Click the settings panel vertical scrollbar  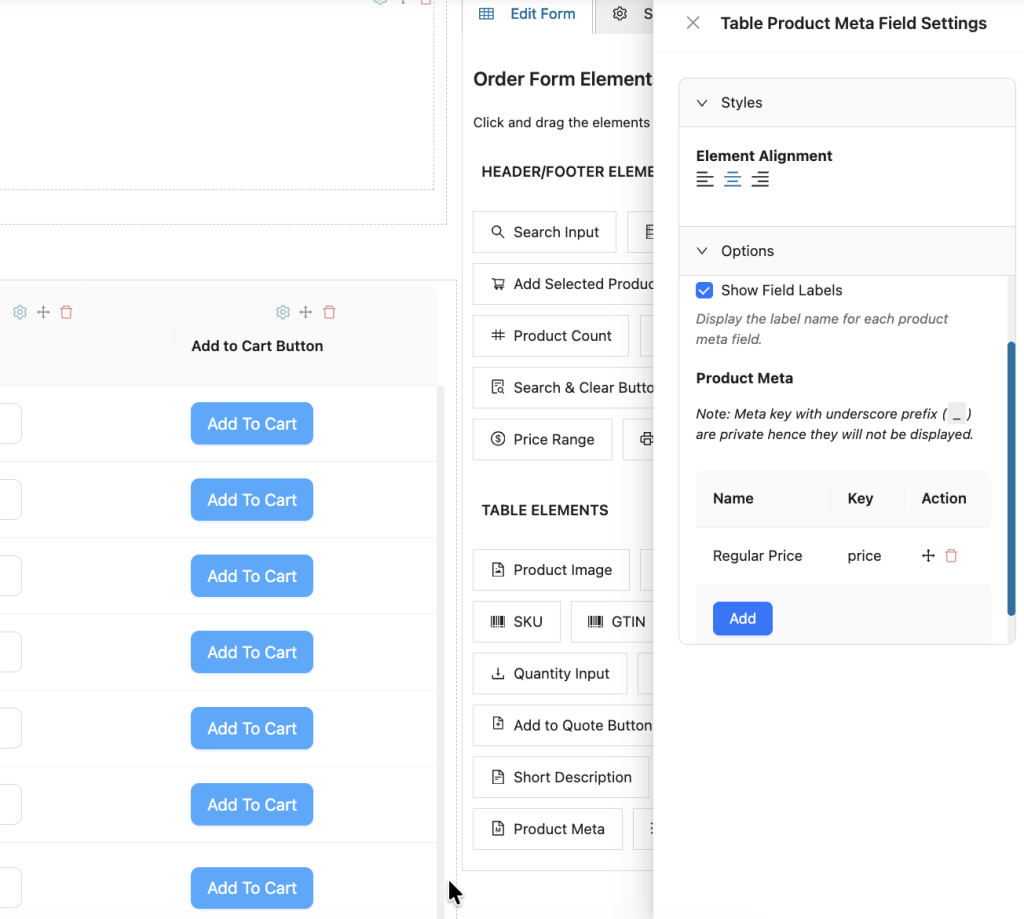pos(1011,479)
